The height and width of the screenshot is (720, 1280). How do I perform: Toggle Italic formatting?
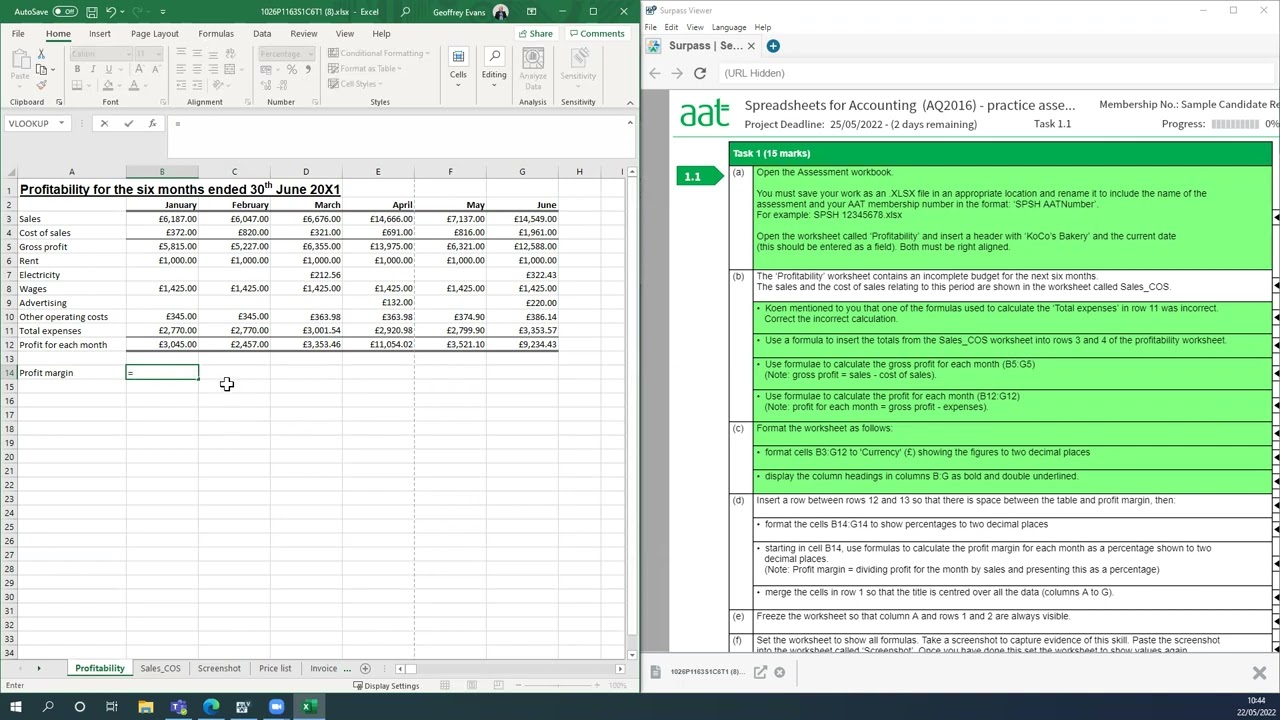point(93,69)
